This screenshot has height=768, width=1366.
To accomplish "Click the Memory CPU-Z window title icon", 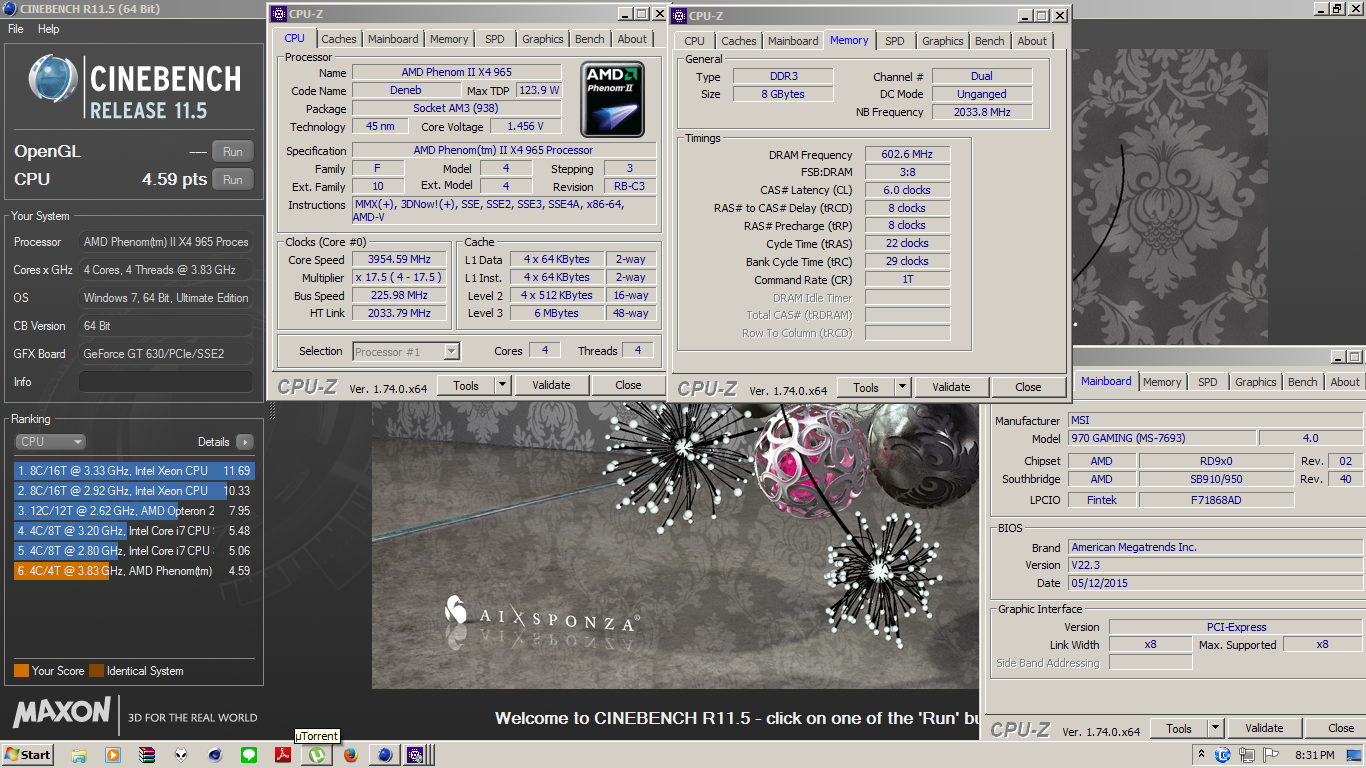I will tap(678, 16).
